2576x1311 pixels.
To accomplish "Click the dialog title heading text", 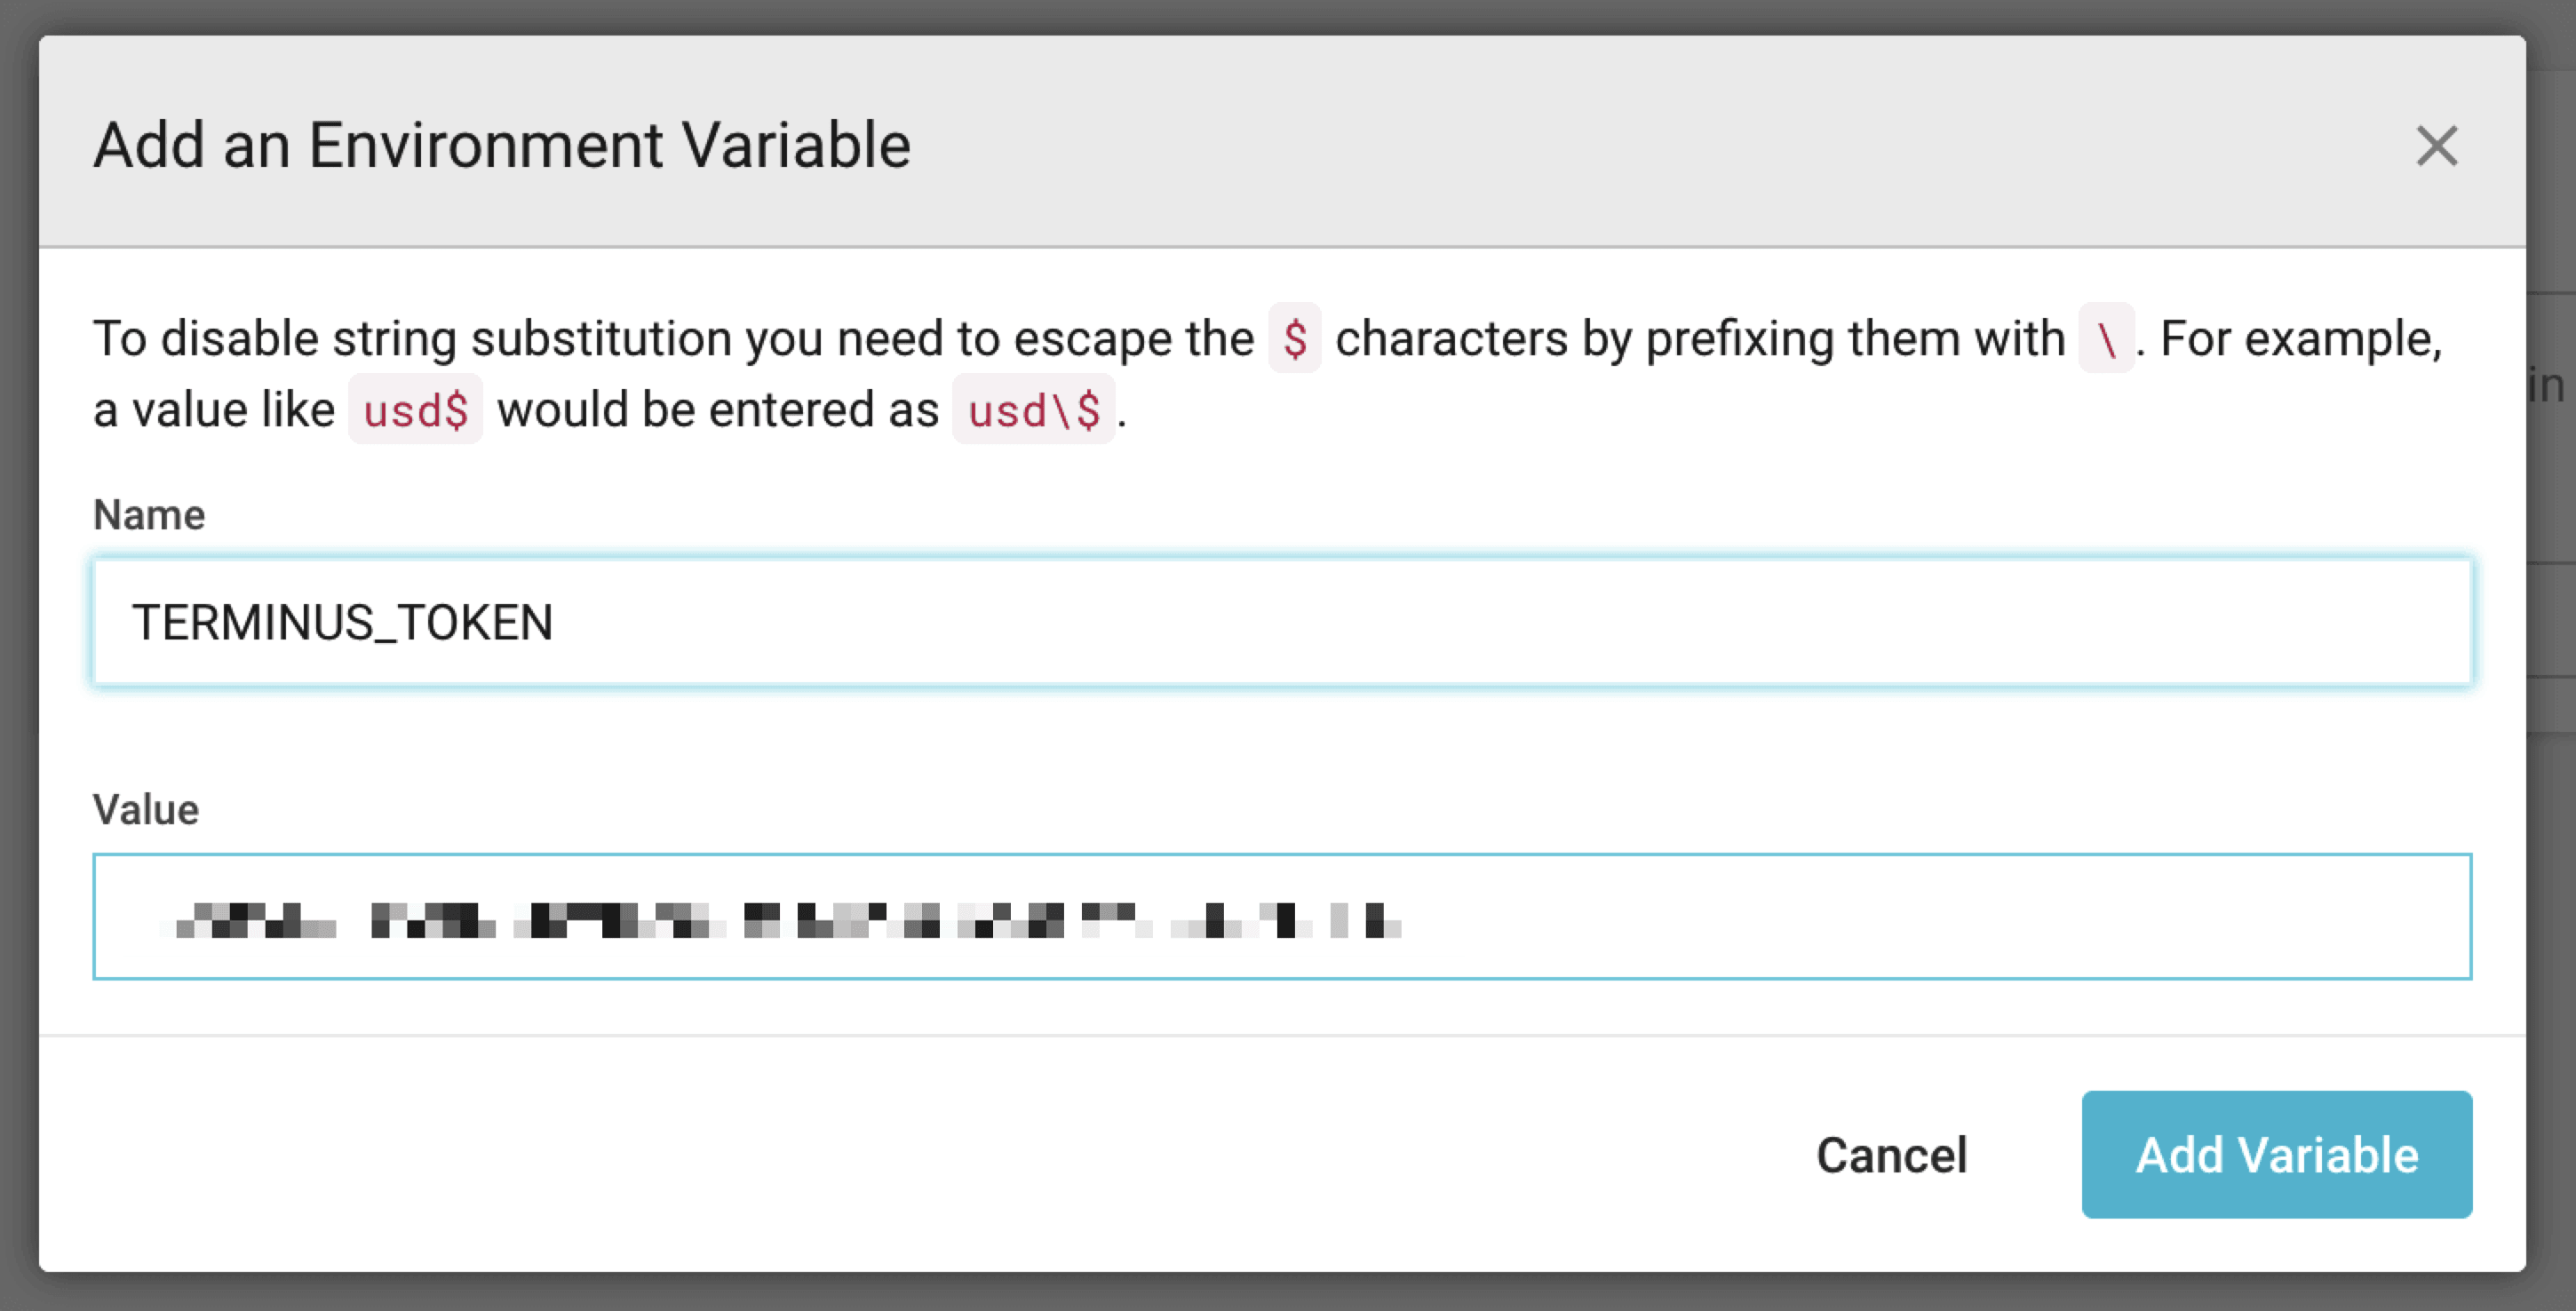I will click(502, 145).
